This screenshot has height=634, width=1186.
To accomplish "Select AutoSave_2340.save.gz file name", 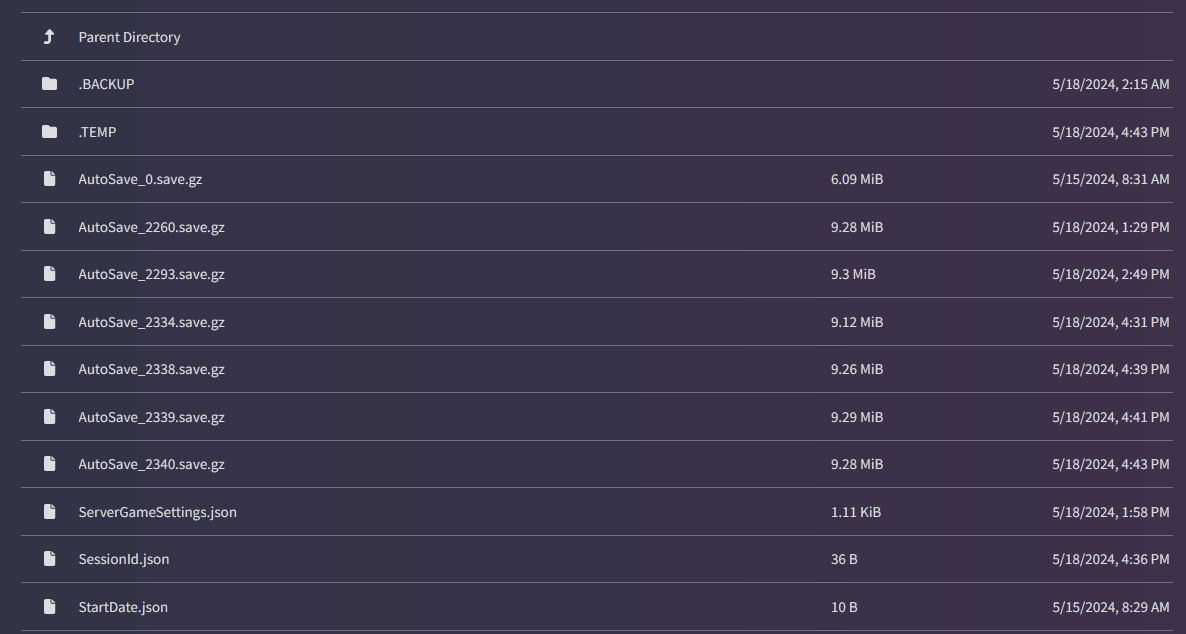I will coord(151,464).
